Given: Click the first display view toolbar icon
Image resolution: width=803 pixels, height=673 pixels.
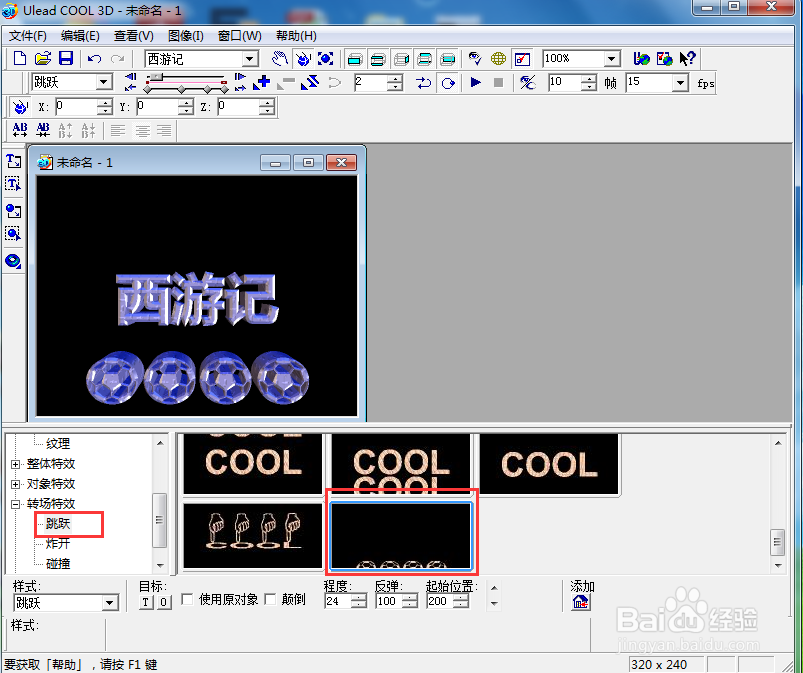Looking at the screenshot, I should pyautogui.click(x=355, y=59).
